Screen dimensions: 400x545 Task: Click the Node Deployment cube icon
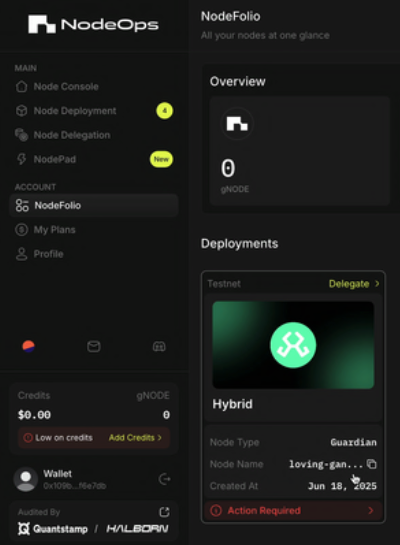22,111
